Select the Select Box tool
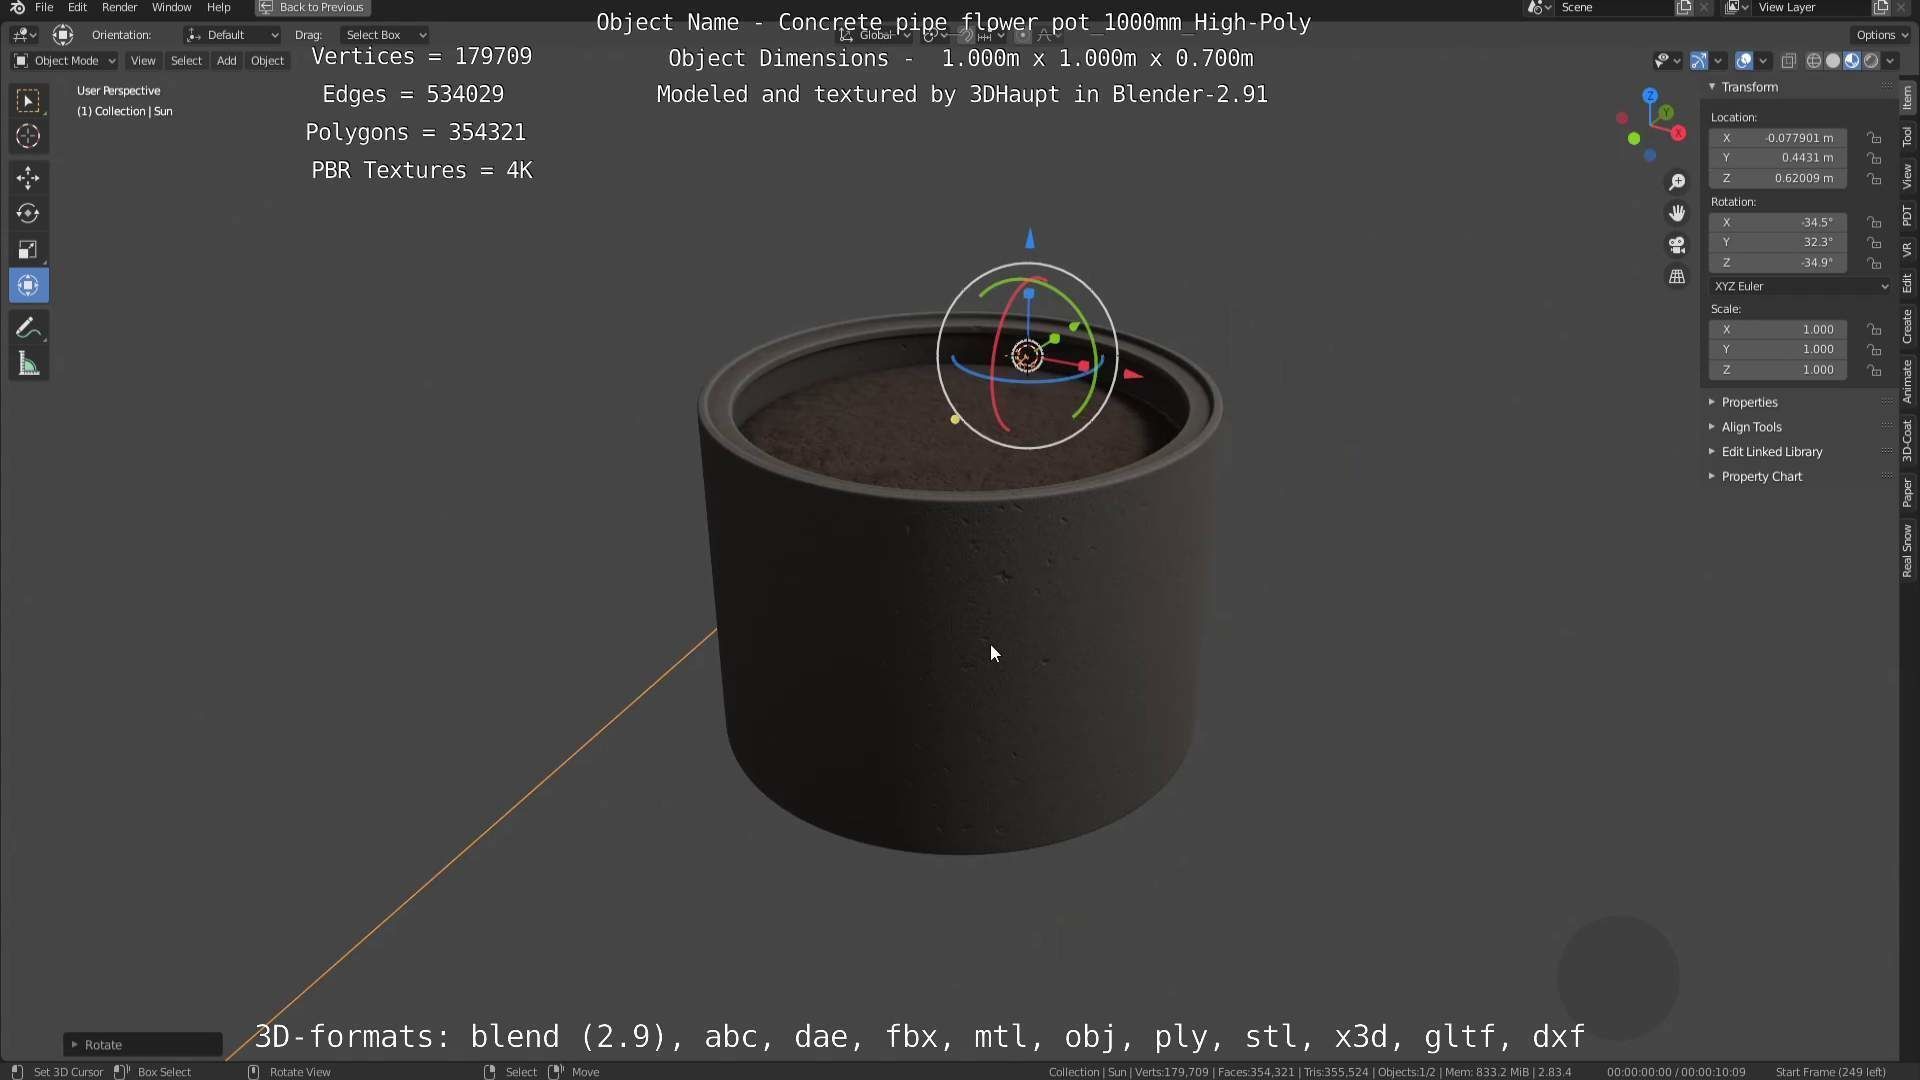 [28, 100]
